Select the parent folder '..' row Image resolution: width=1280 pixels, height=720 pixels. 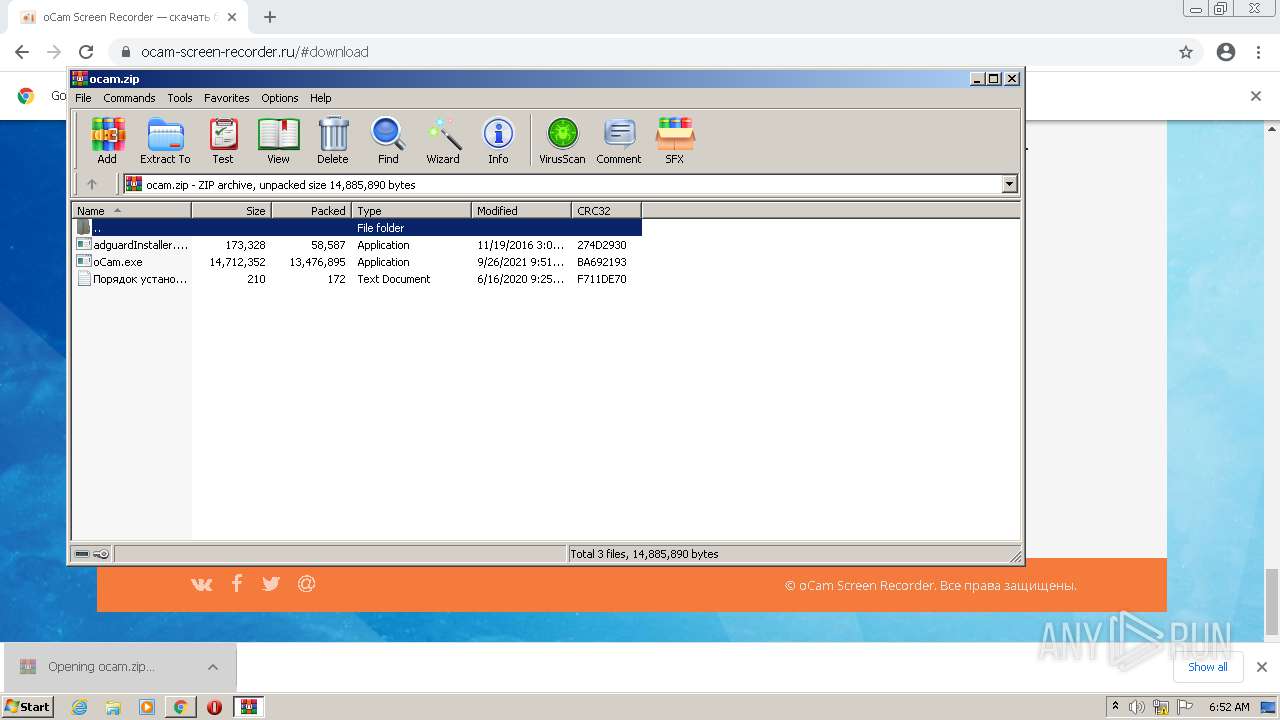(357, 228)
